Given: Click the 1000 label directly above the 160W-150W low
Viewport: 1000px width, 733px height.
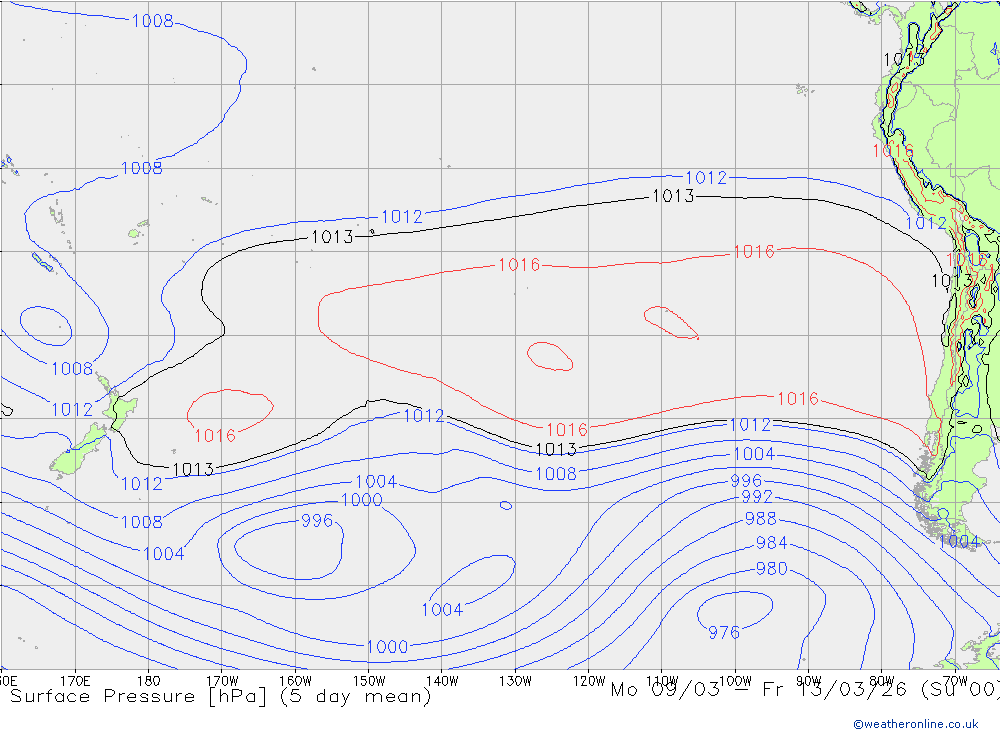Looking at the screenshot, I should [362, 500].
